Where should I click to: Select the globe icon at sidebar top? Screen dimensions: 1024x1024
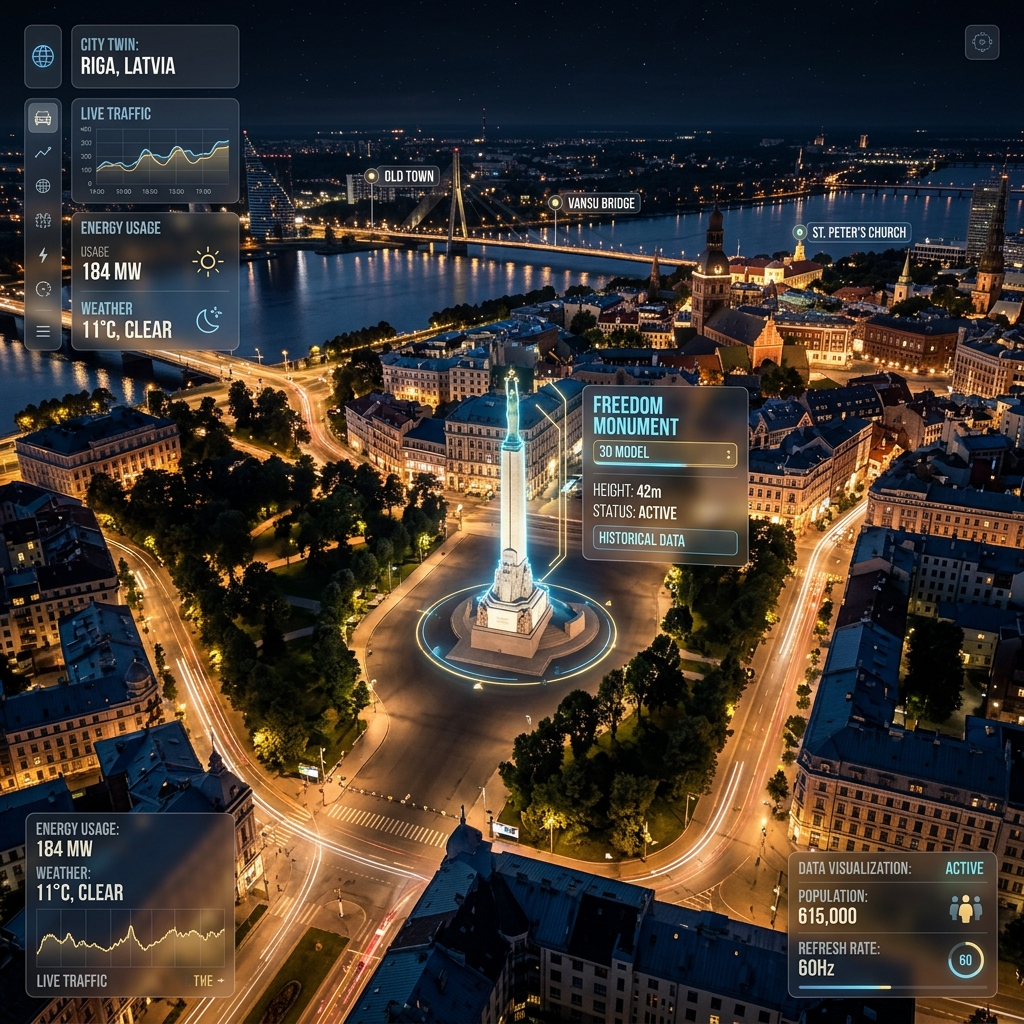click(42, 57)
